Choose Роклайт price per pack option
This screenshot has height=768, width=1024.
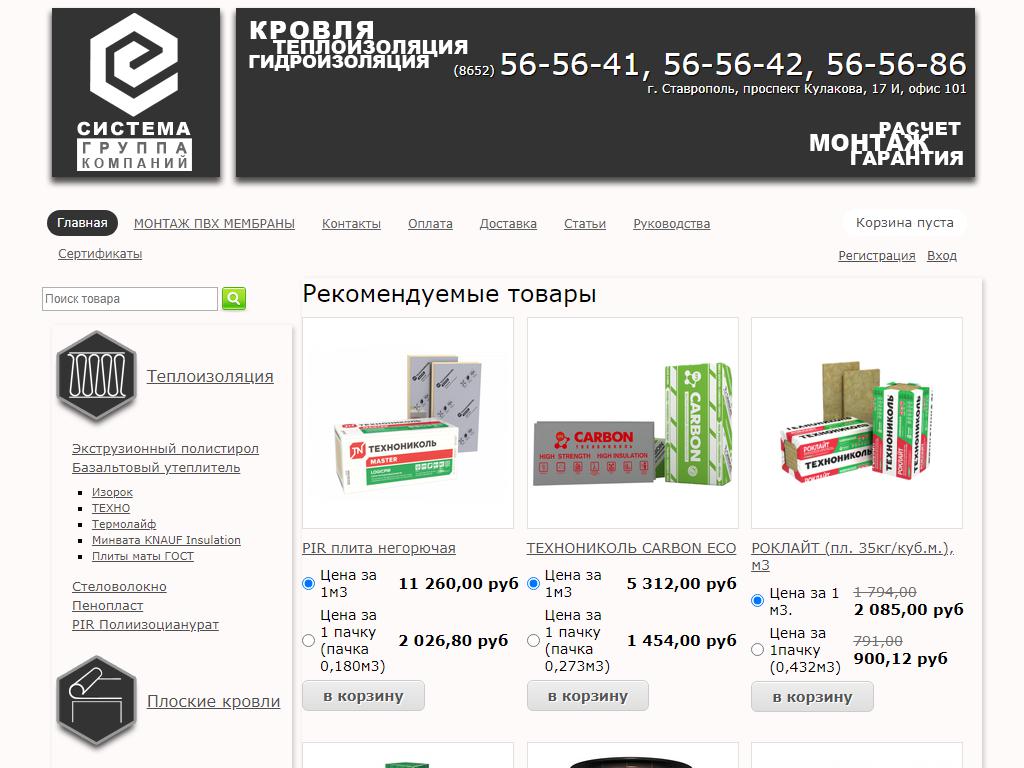[757, 650]
